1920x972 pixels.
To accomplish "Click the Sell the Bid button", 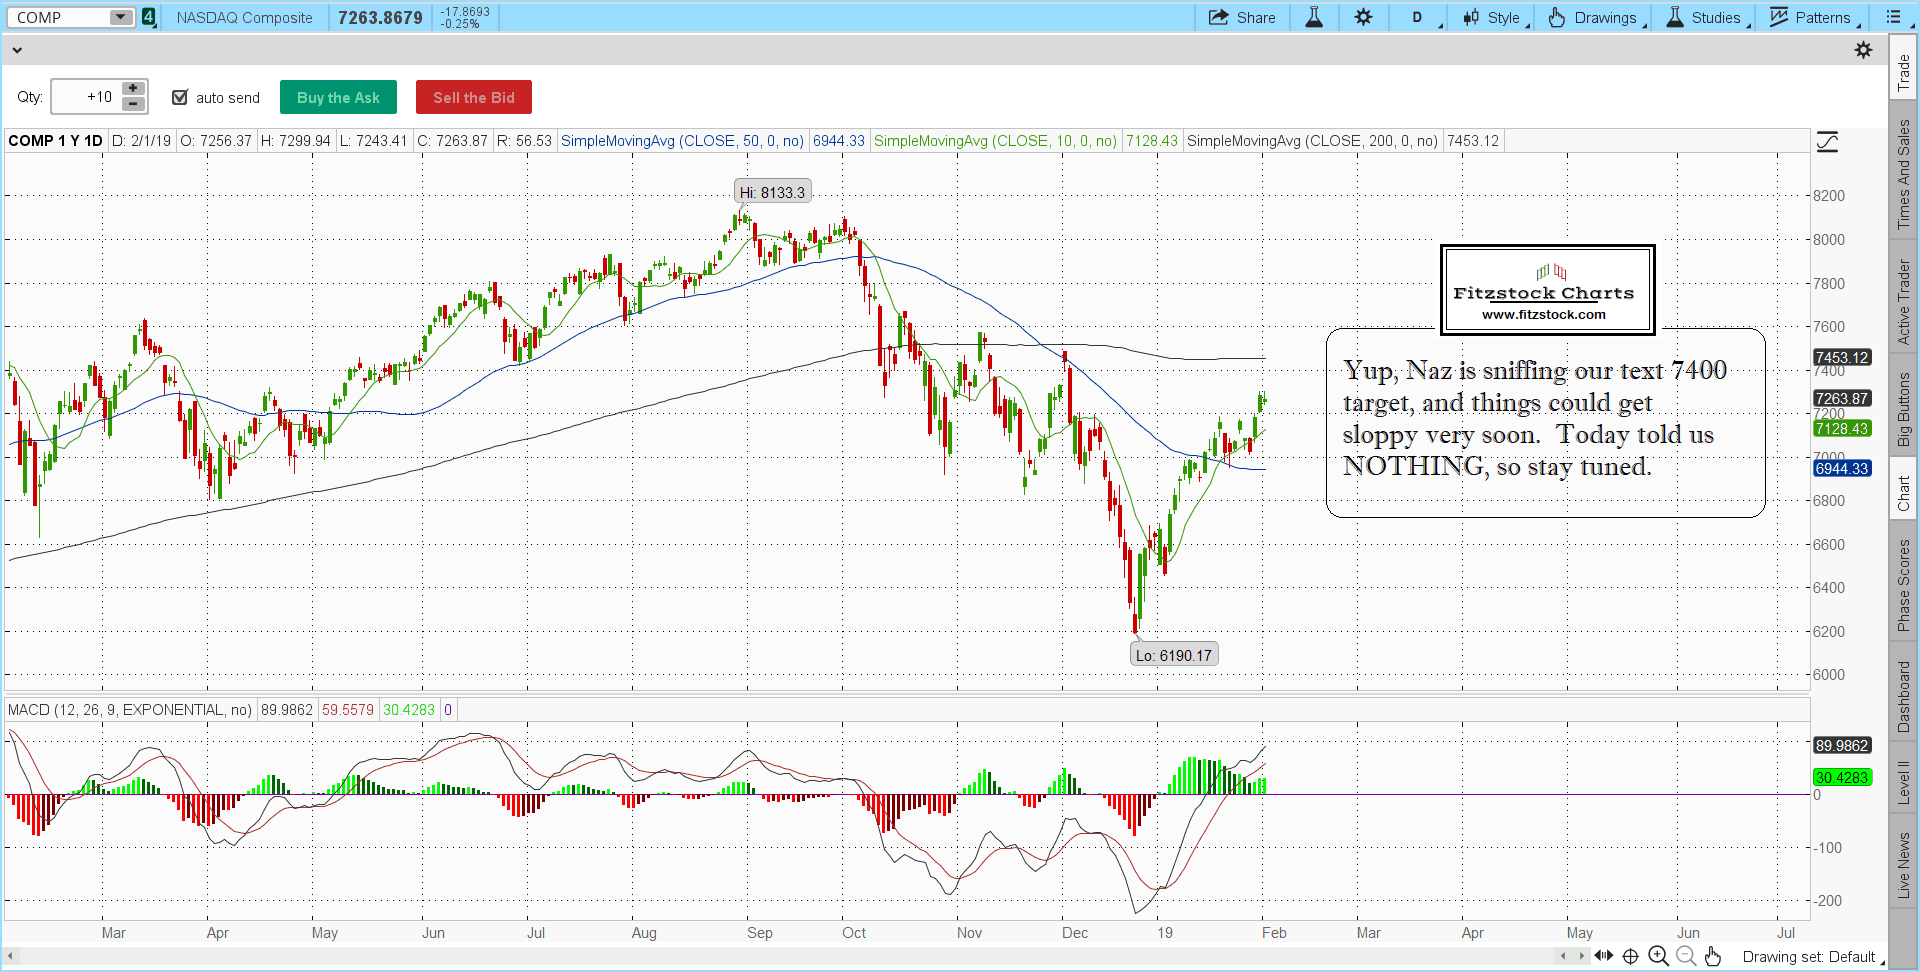I will point(473,97).
